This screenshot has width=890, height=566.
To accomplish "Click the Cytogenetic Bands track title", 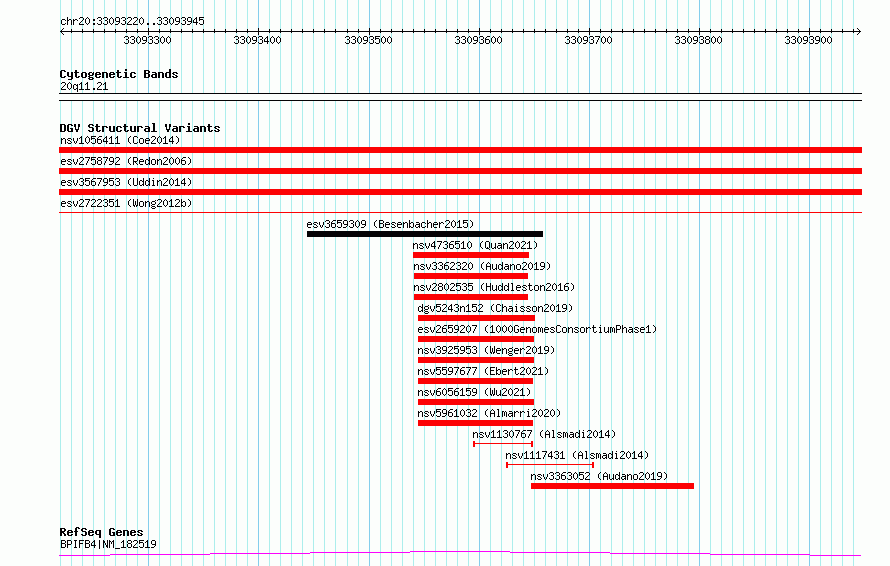I will (119, 74).
